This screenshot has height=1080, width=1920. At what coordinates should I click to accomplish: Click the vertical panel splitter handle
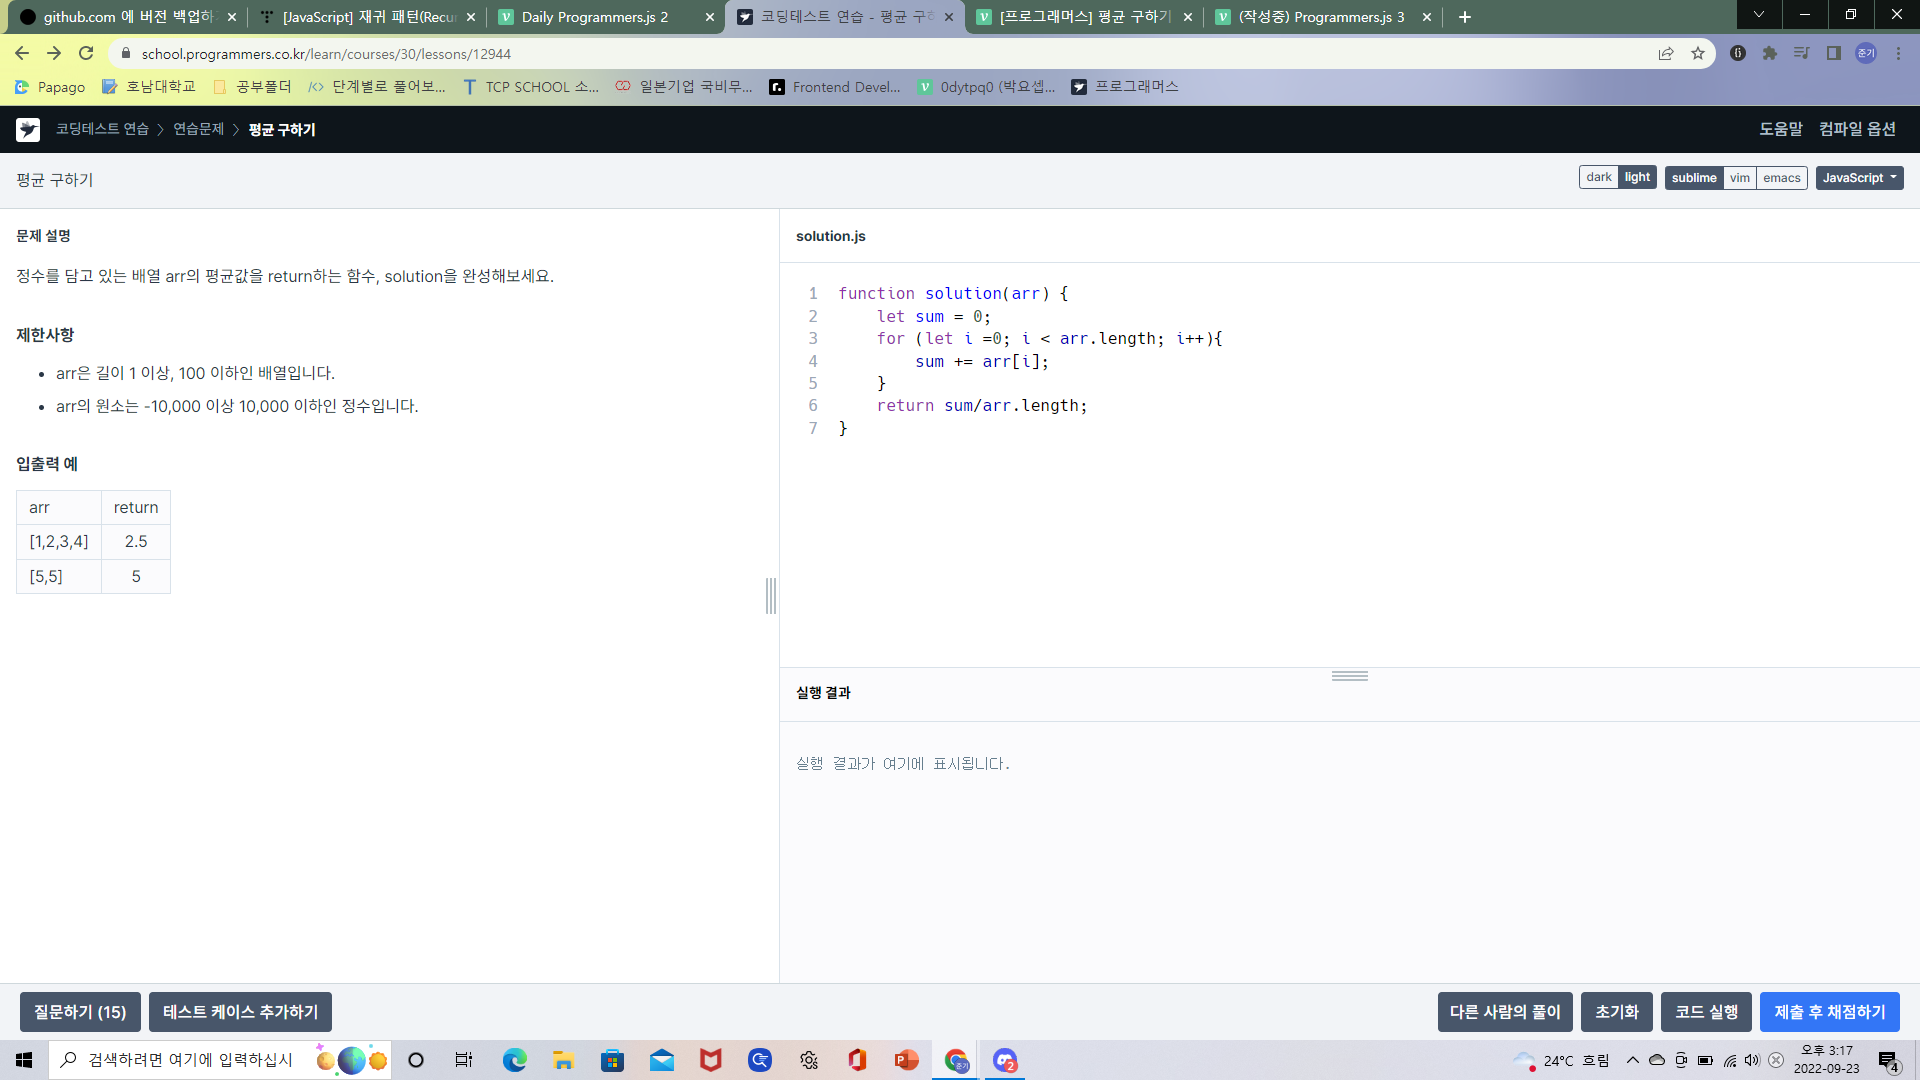pyautogui.click(x=771, y=596)
